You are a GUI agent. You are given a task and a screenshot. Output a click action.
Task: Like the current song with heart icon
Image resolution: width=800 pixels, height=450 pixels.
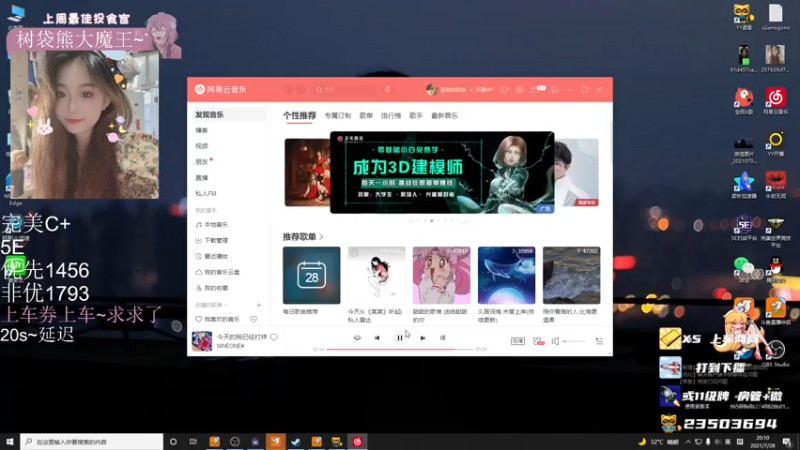point(274,337)
